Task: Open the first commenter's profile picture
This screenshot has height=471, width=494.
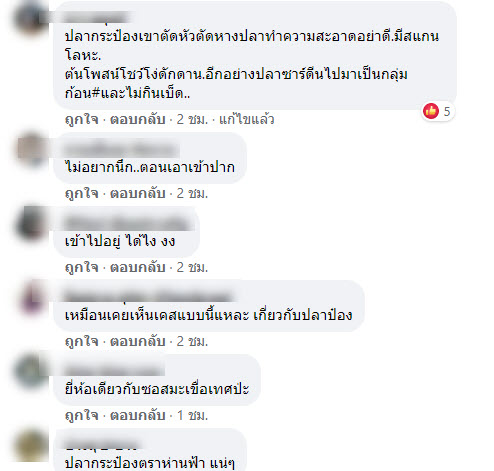Action: [32, 17]
